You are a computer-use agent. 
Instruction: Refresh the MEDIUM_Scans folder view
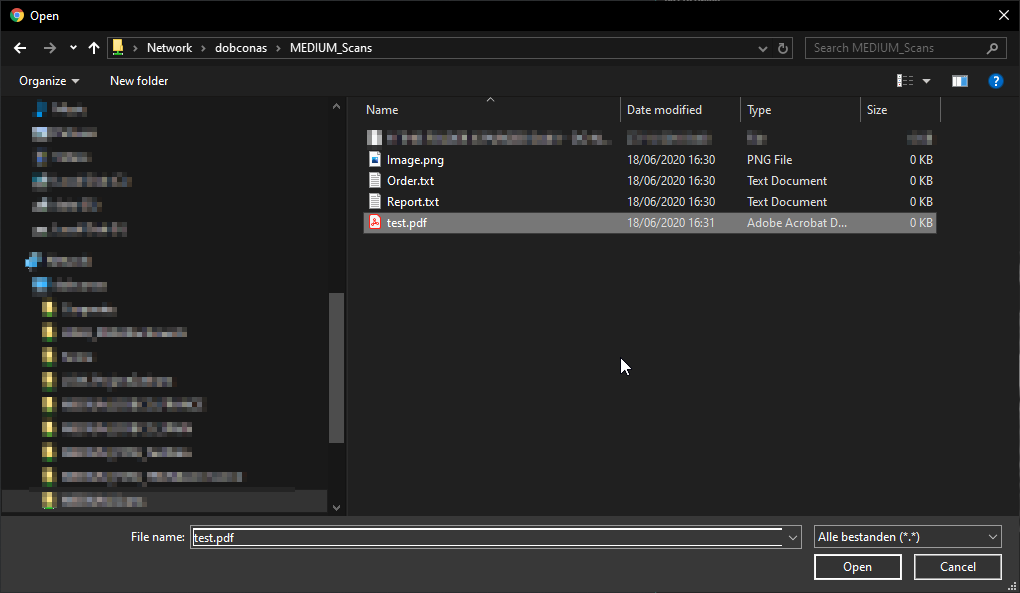click(784, 48)
